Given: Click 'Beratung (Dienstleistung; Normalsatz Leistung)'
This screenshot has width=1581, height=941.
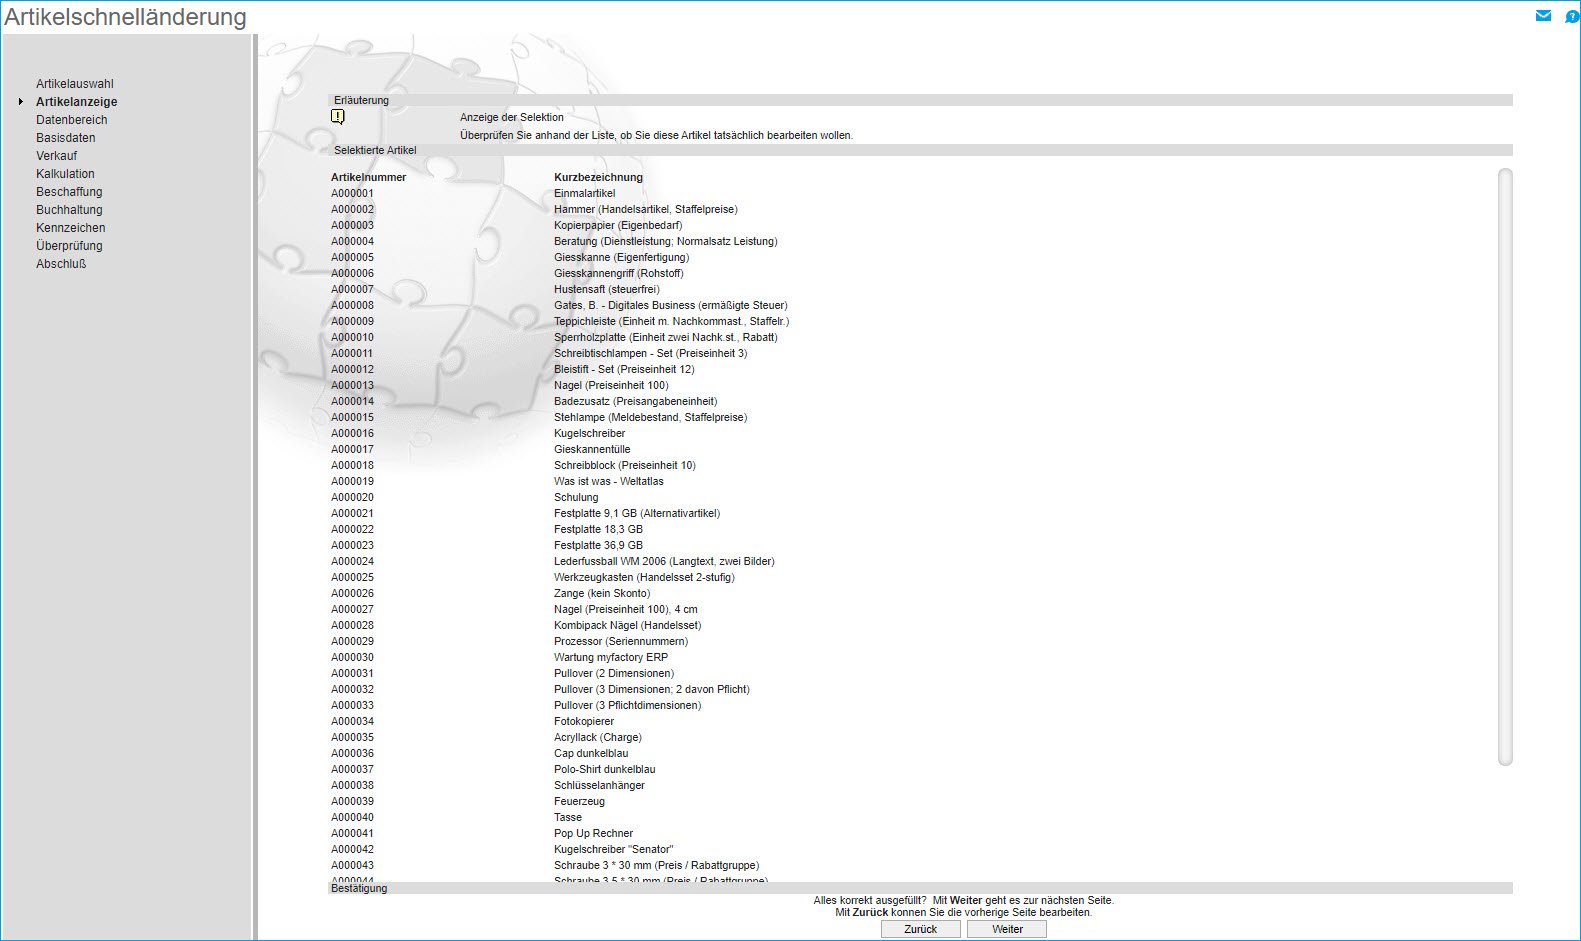Looking at the screenshot, I should (x=666, y=241).
